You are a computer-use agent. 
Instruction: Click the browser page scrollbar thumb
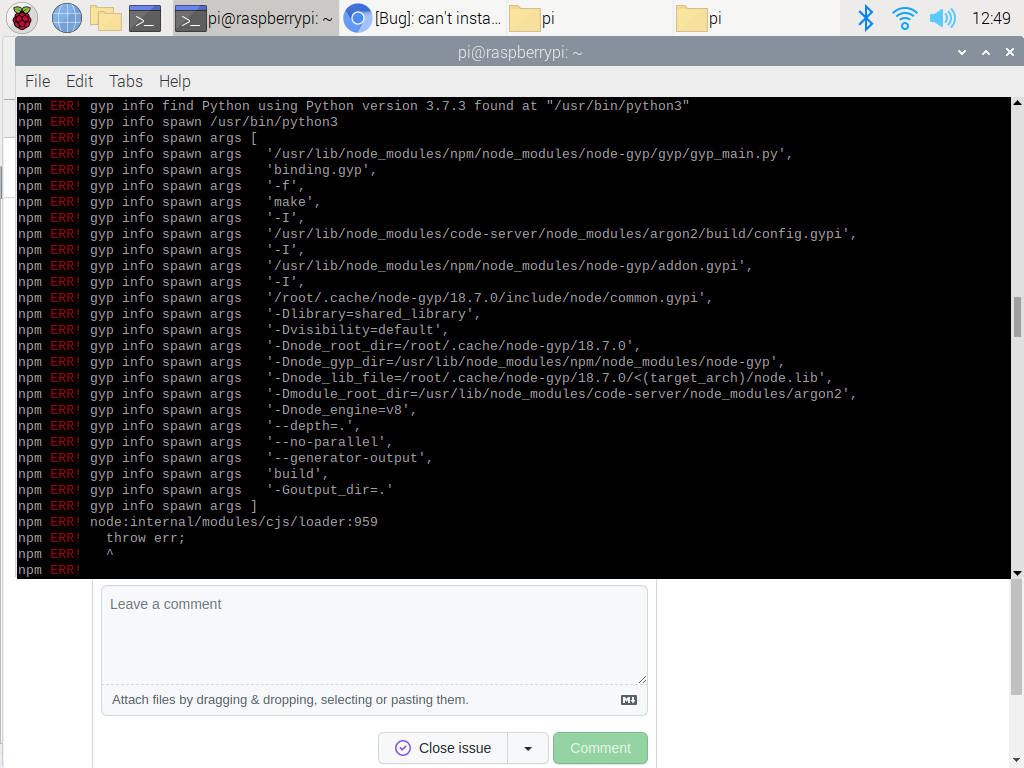(x=1017, y=637)
